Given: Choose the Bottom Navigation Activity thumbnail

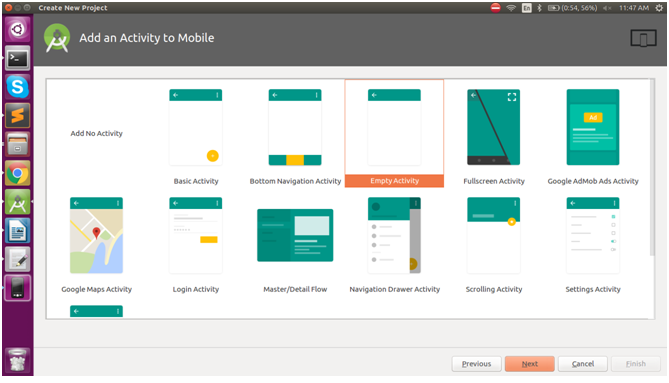Looking at the screenshot, I should click(x=295, y=127).
